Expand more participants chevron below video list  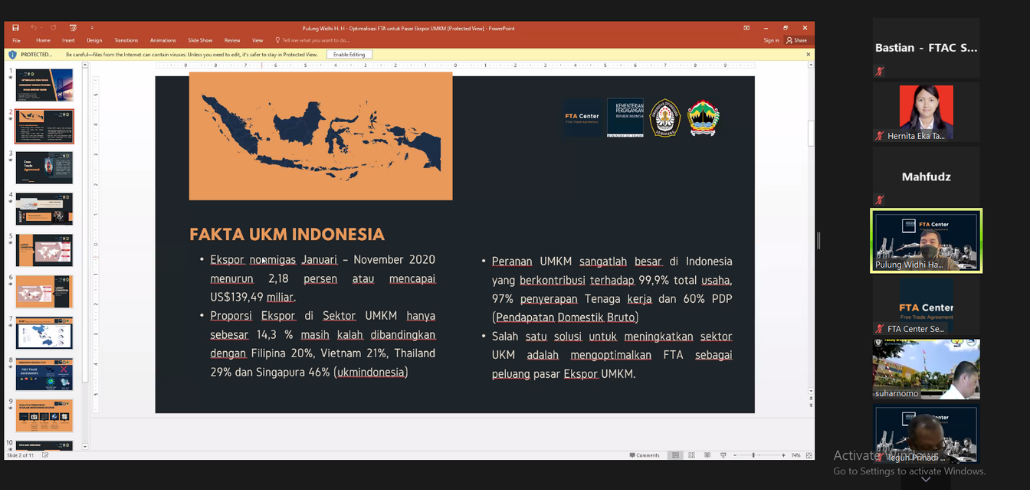(x=925, y=479)
